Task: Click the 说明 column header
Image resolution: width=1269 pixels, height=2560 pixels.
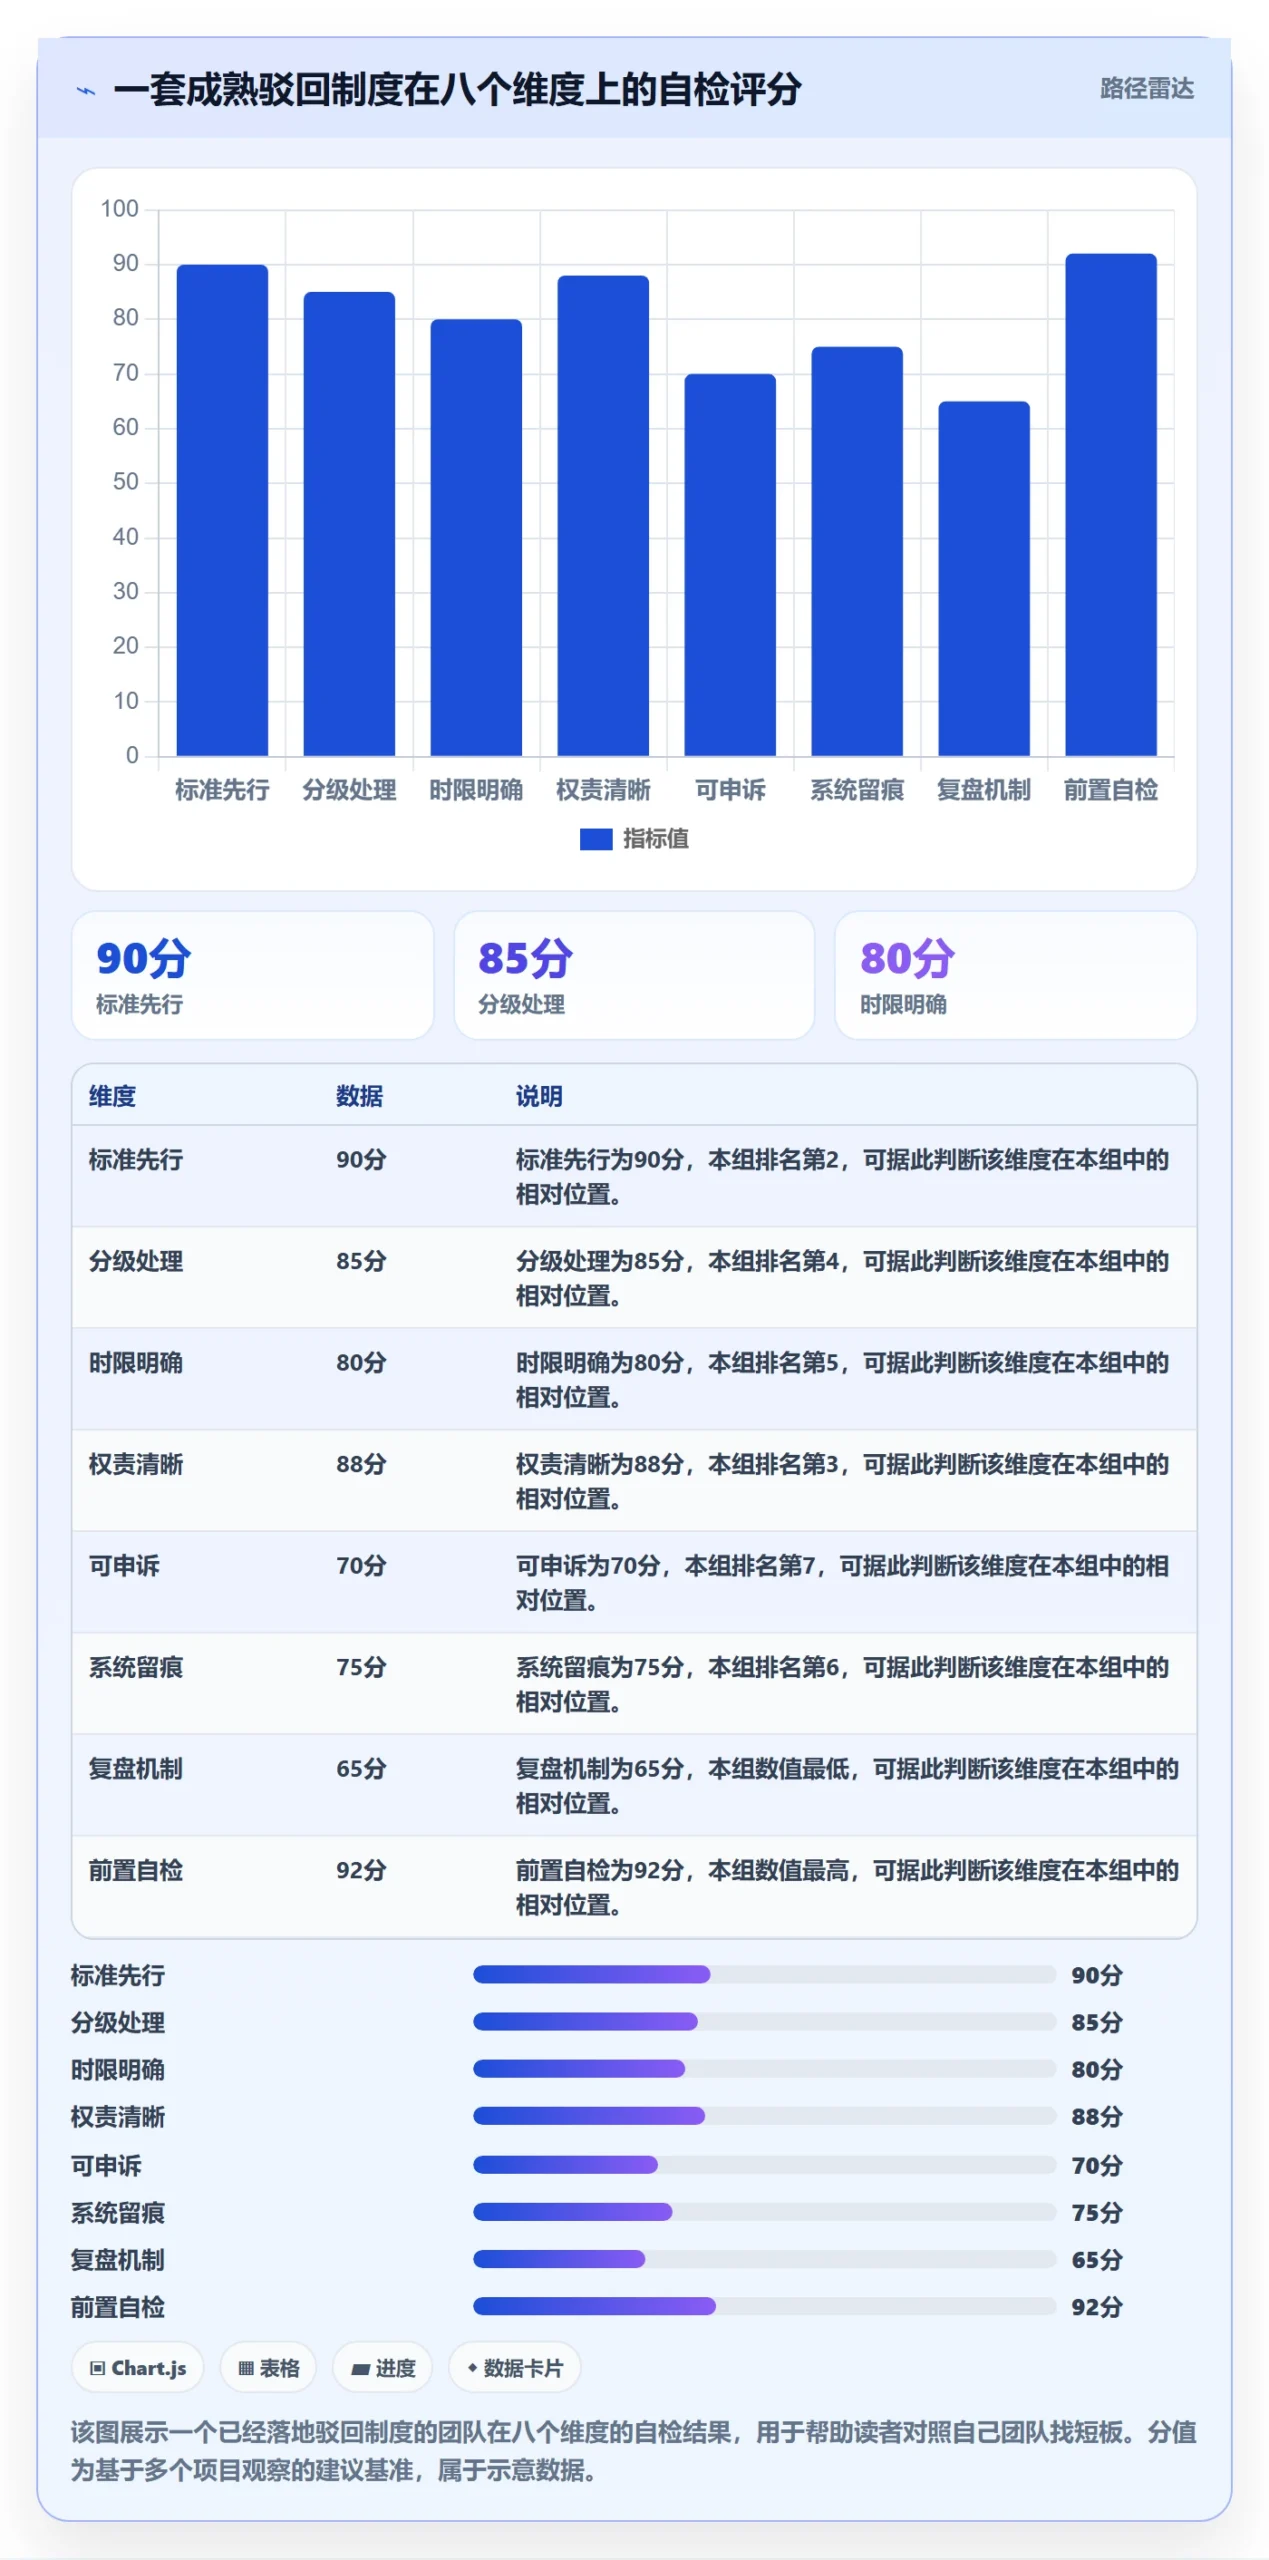Action: click(x=539, y=1096)
